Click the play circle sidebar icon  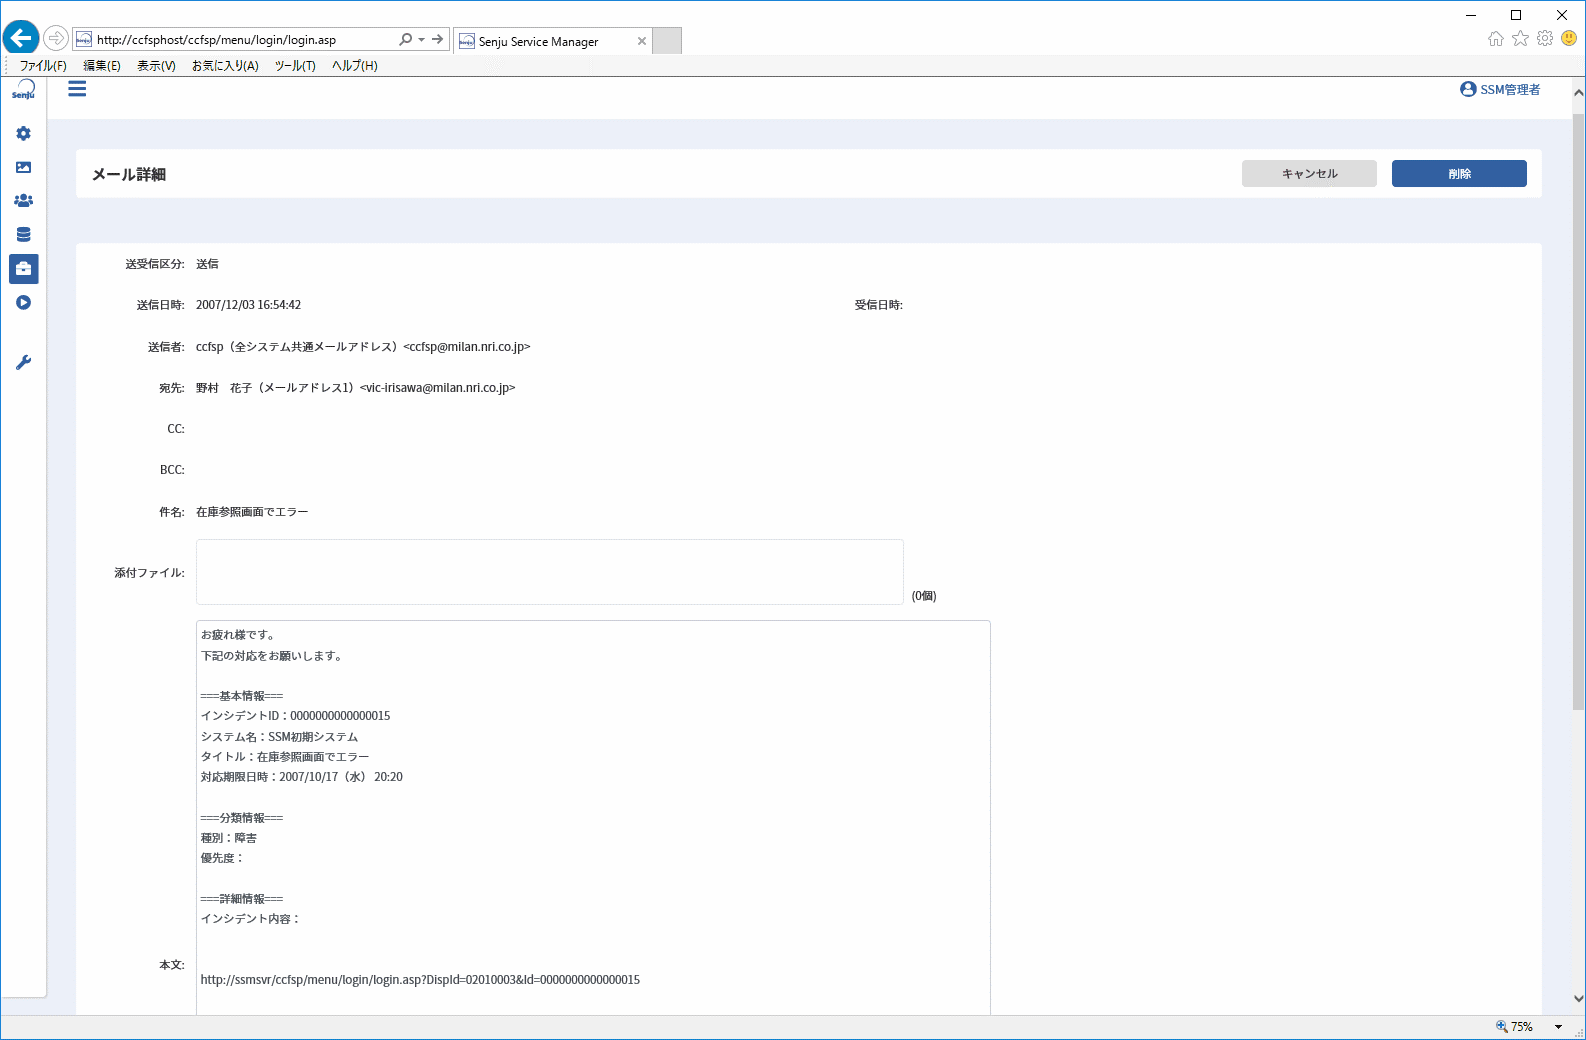pyautogui.click(x=23, y=302)
